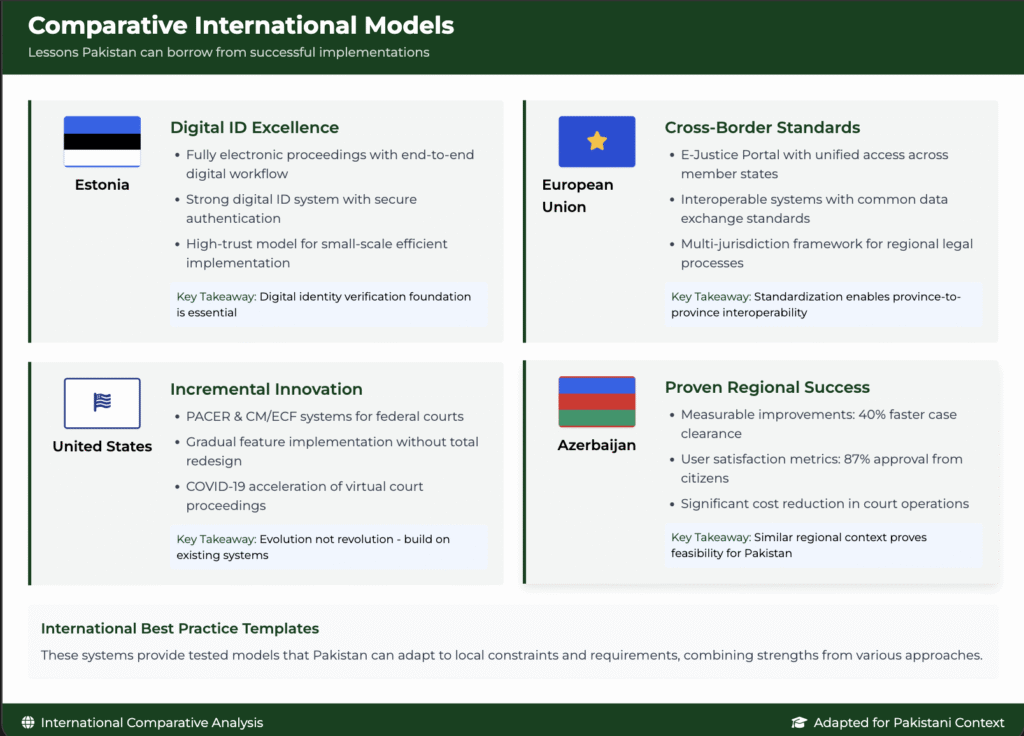Screen dimensions: 1024x736
Task: Click the Estonia flag icon
Action: coord(102,141)
